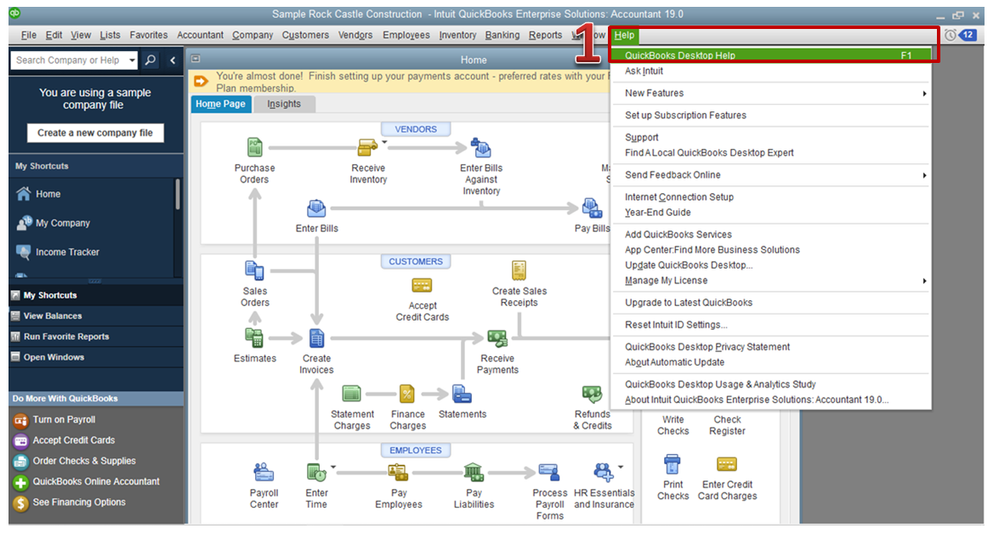999x534 pixels.
Task: Expand Send Feedback Online submenu
Action: click(924, 175)
